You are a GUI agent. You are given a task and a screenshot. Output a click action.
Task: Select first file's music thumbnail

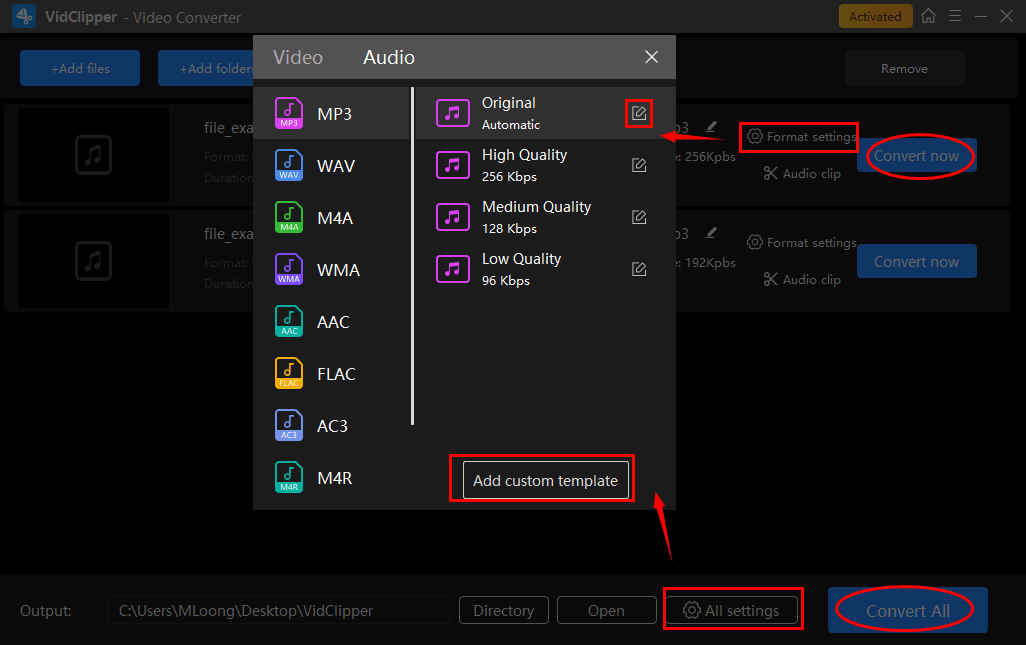point(93,155)
